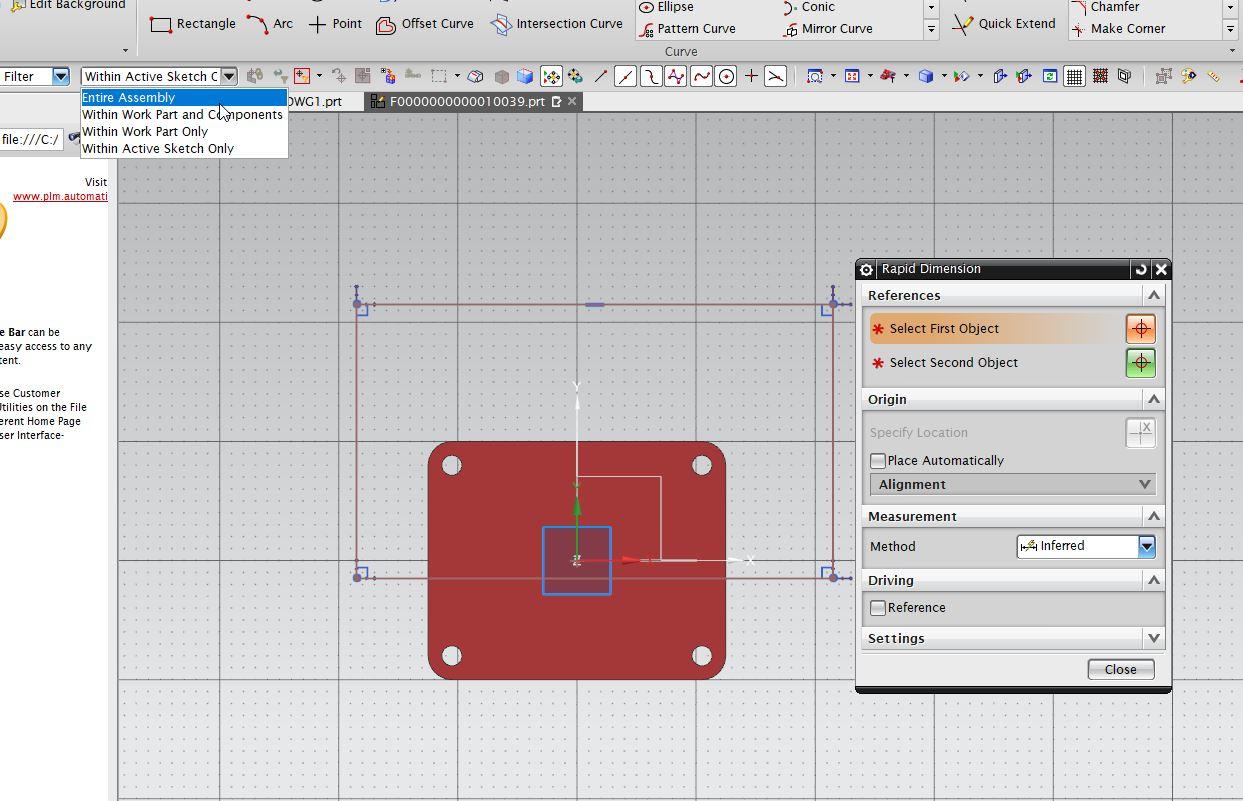Select the Rectangle sketch tool

pyautogui.click(x=193, y=24)
